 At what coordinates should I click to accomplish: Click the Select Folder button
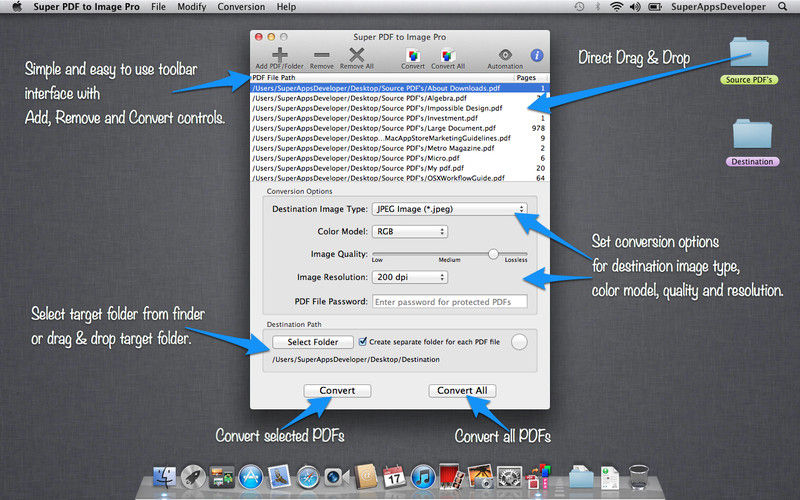[313, 342]
